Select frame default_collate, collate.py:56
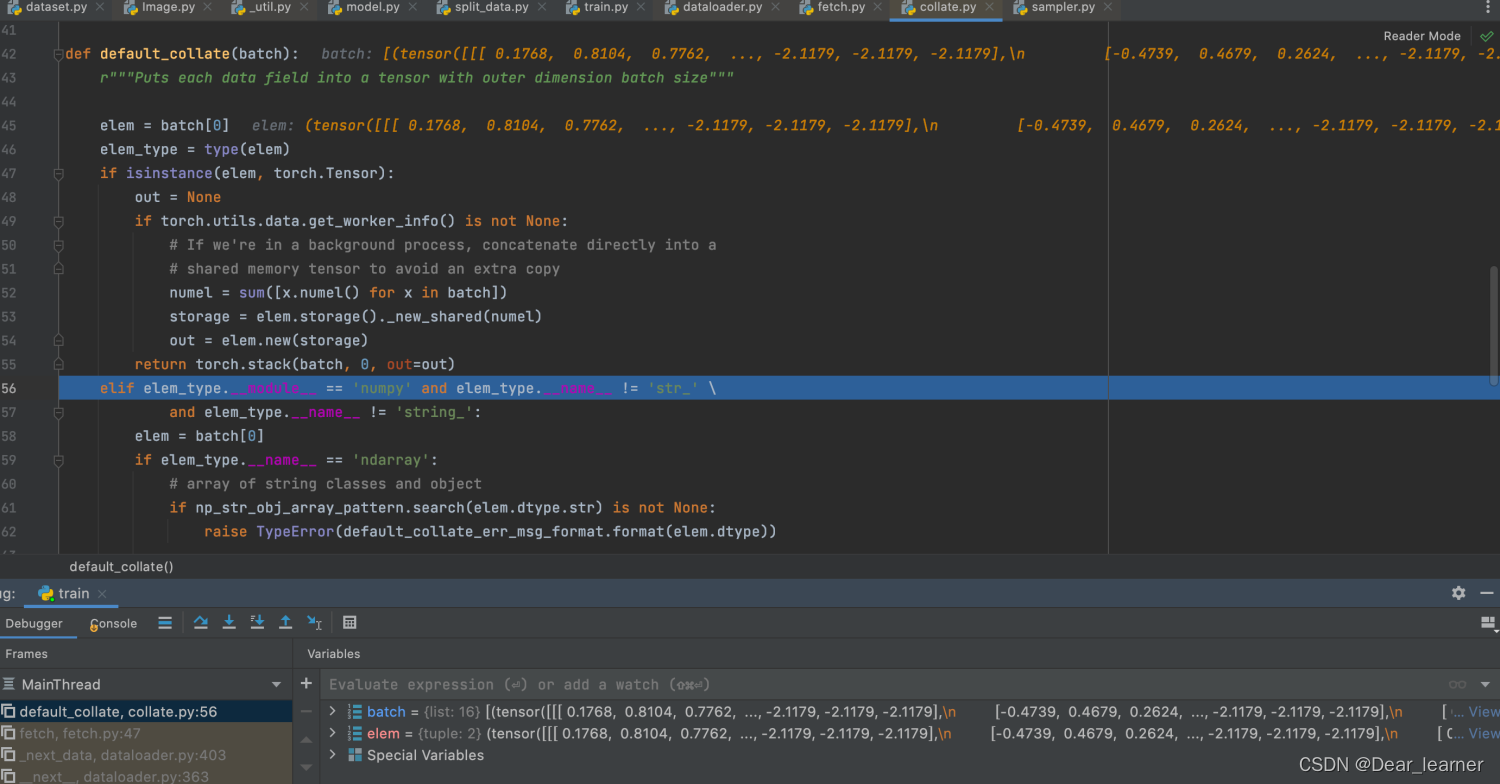 (x=146, y=712)
